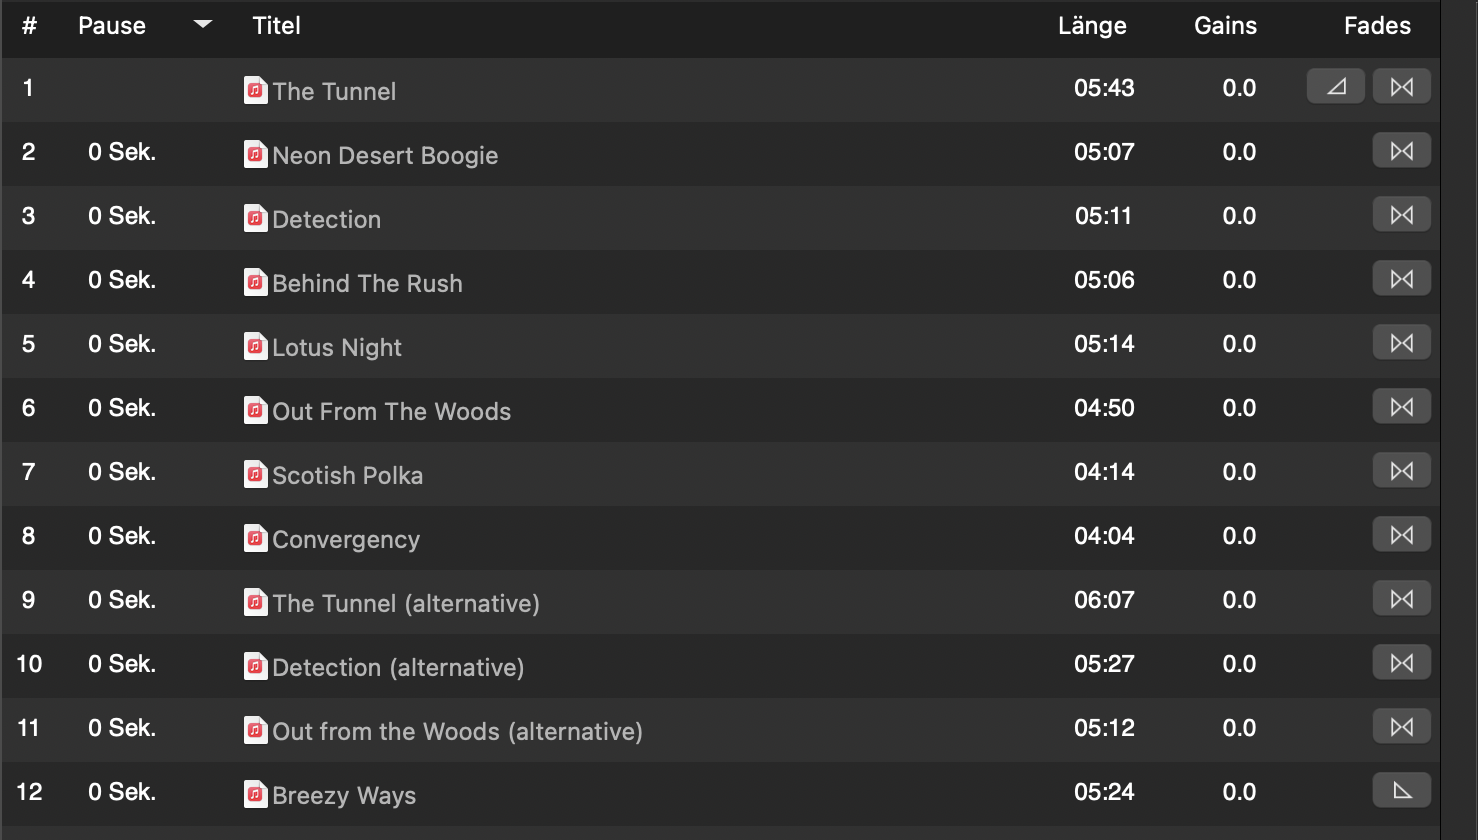1478x840 pixels.
Task: Click the fade-out icon for Breezy Ways
Action: click(x=1401, y=791)
